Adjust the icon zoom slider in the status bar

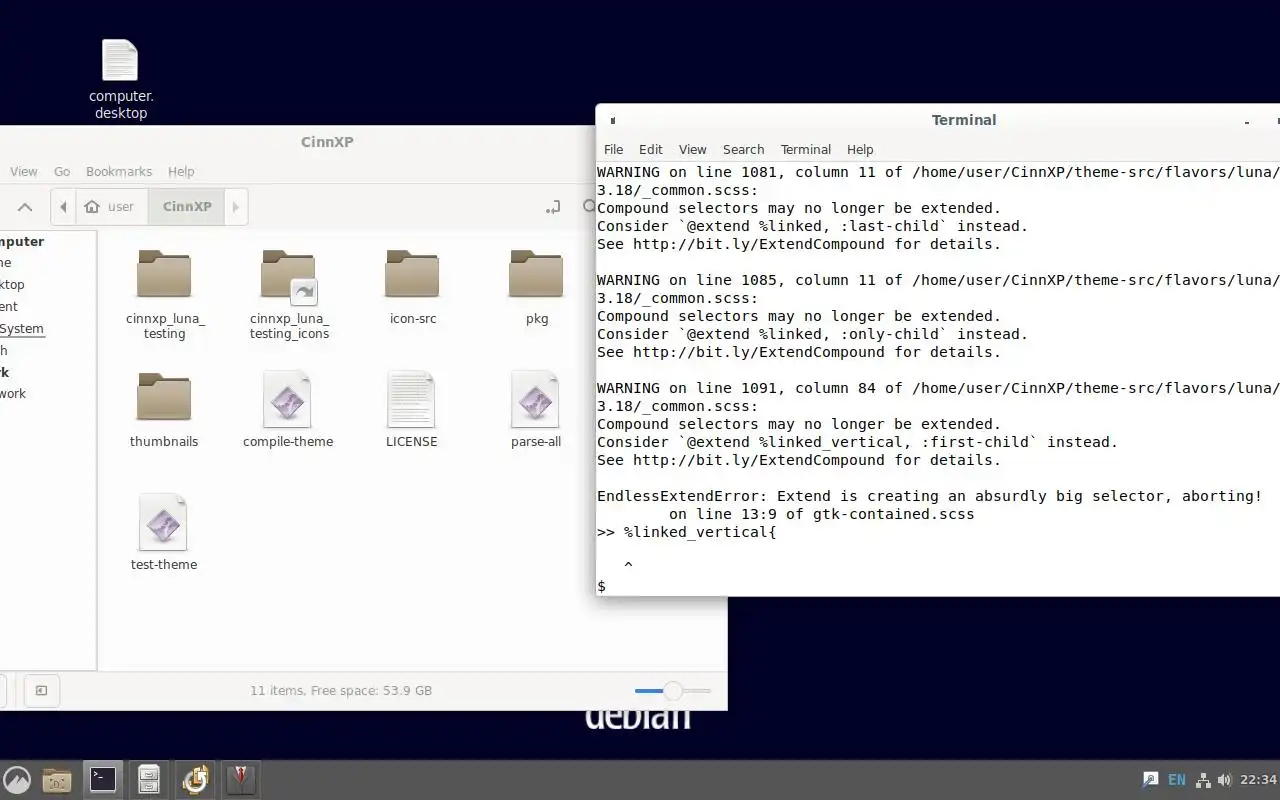[x=673, y=690]
